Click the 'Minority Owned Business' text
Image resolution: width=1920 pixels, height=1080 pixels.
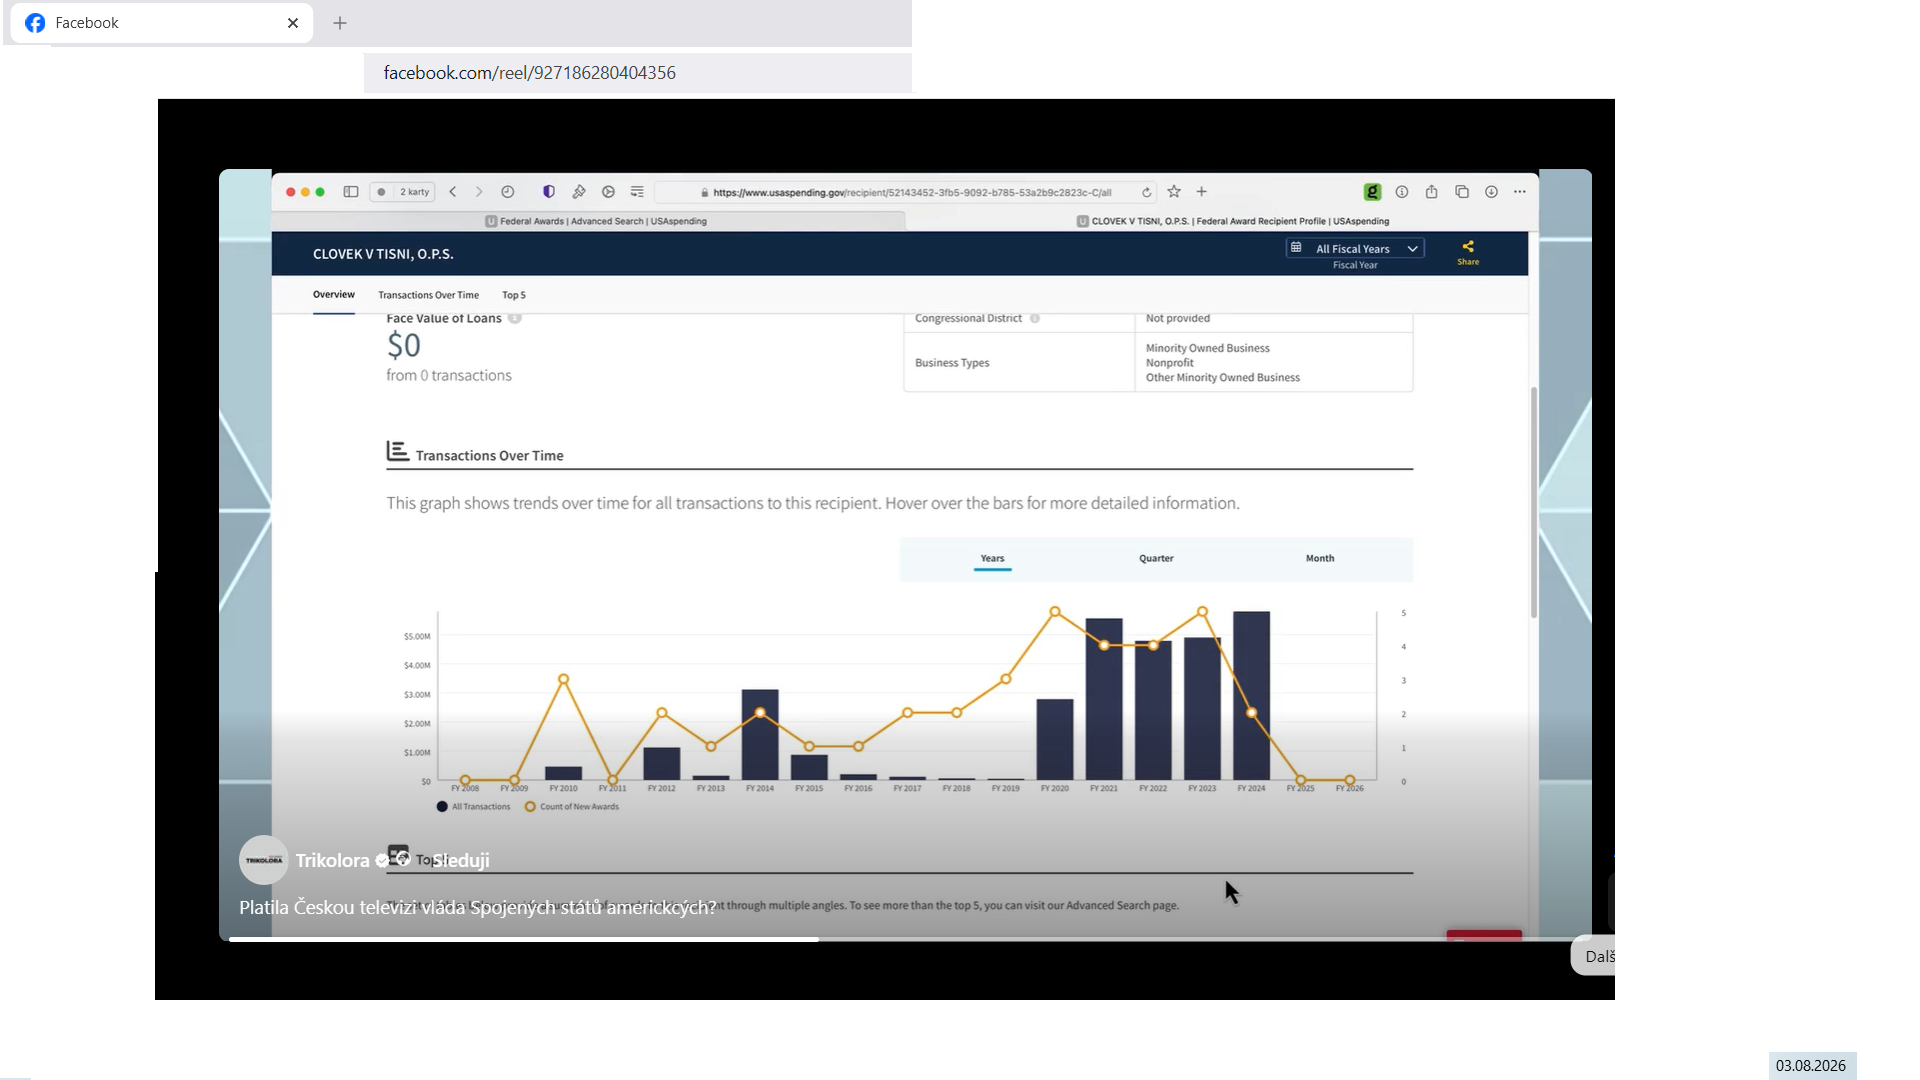pos(1208,348)
